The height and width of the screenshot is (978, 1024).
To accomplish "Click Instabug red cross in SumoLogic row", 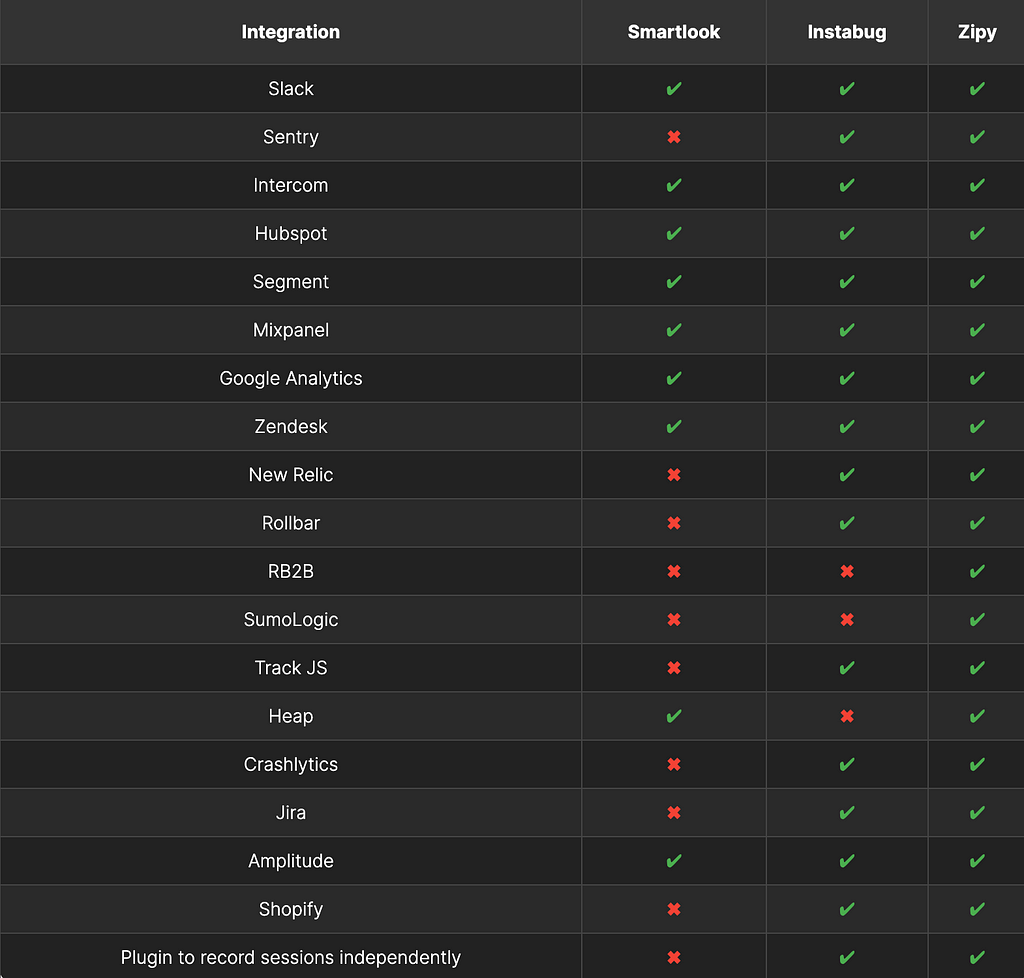I will tap(846, 620).
